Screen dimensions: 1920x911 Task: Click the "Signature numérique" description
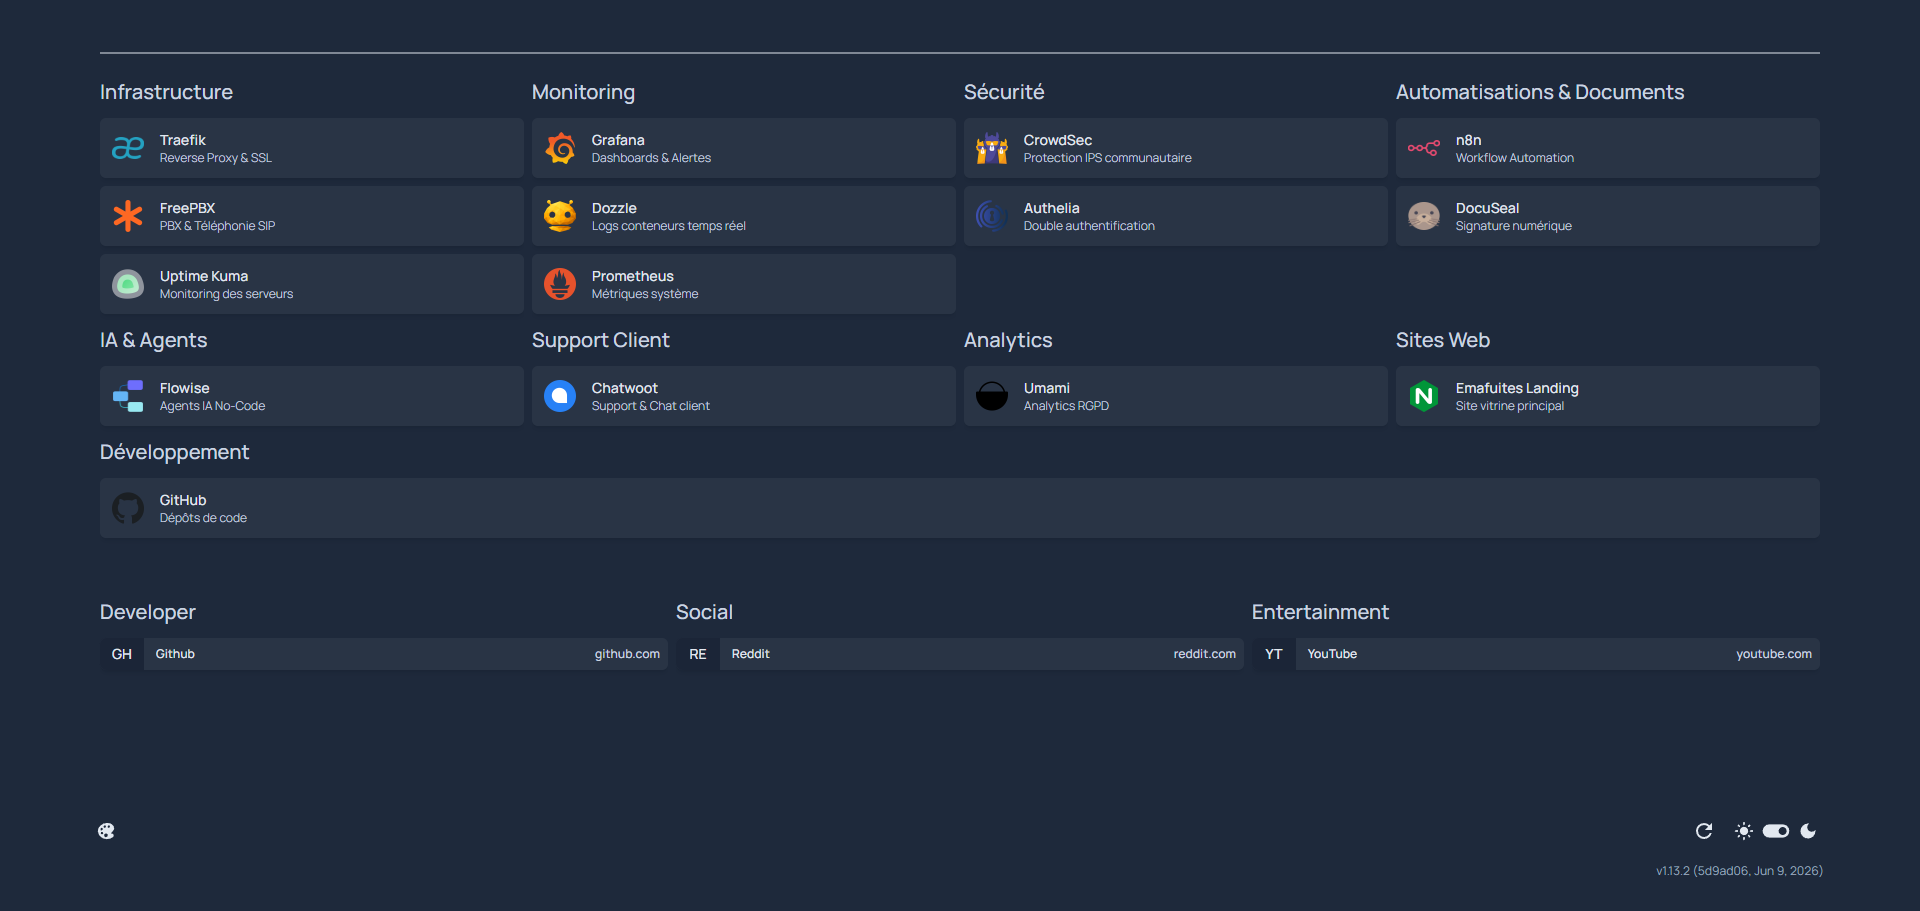(x=1514, y=226)
